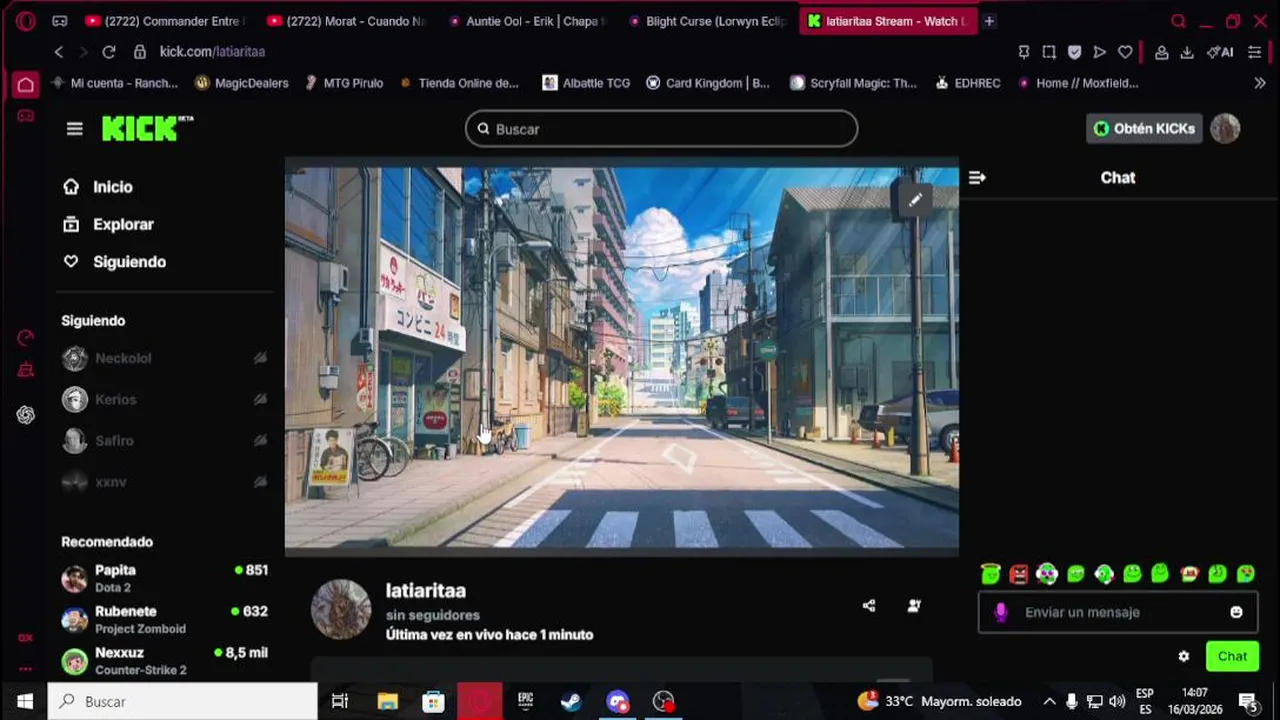
Task: Open the Home // Moxfield bookmark
Action: pos(1078,83)
